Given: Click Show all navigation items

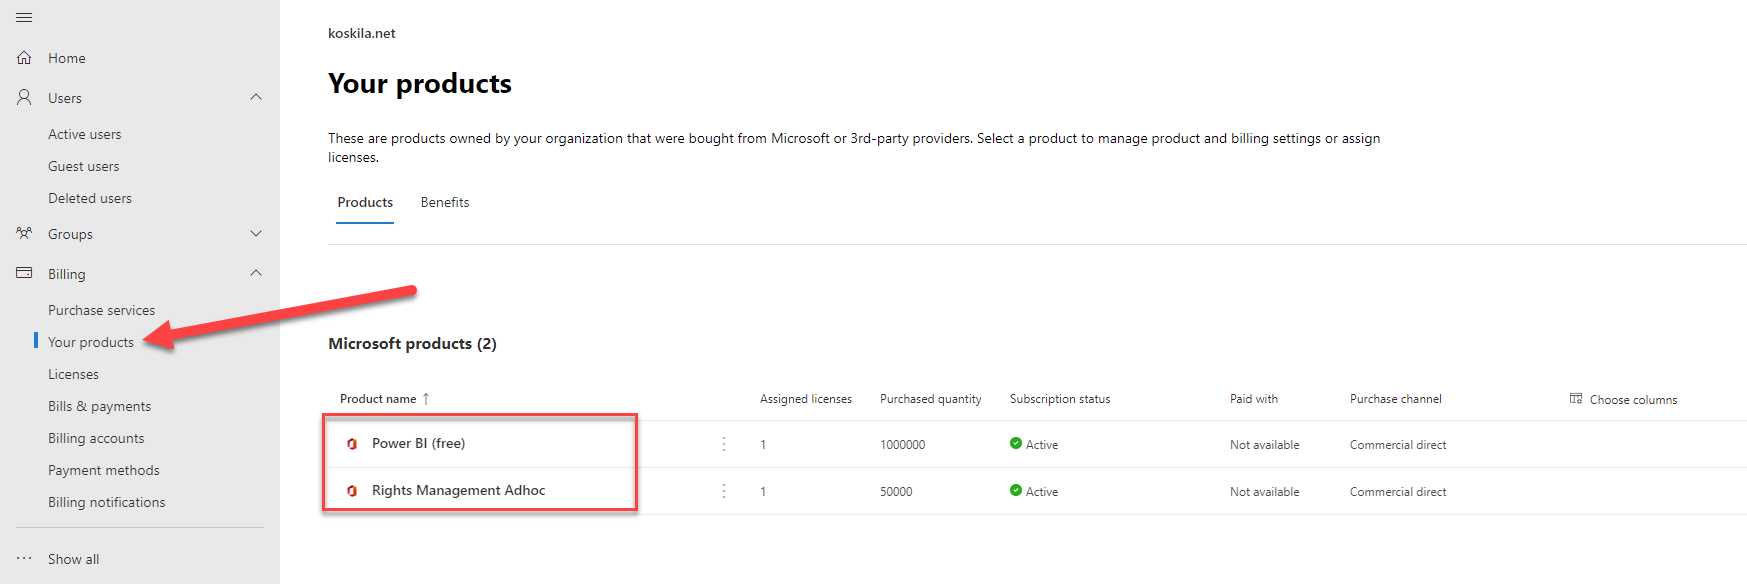Looking at the screenshot, I should pos(74,559).
